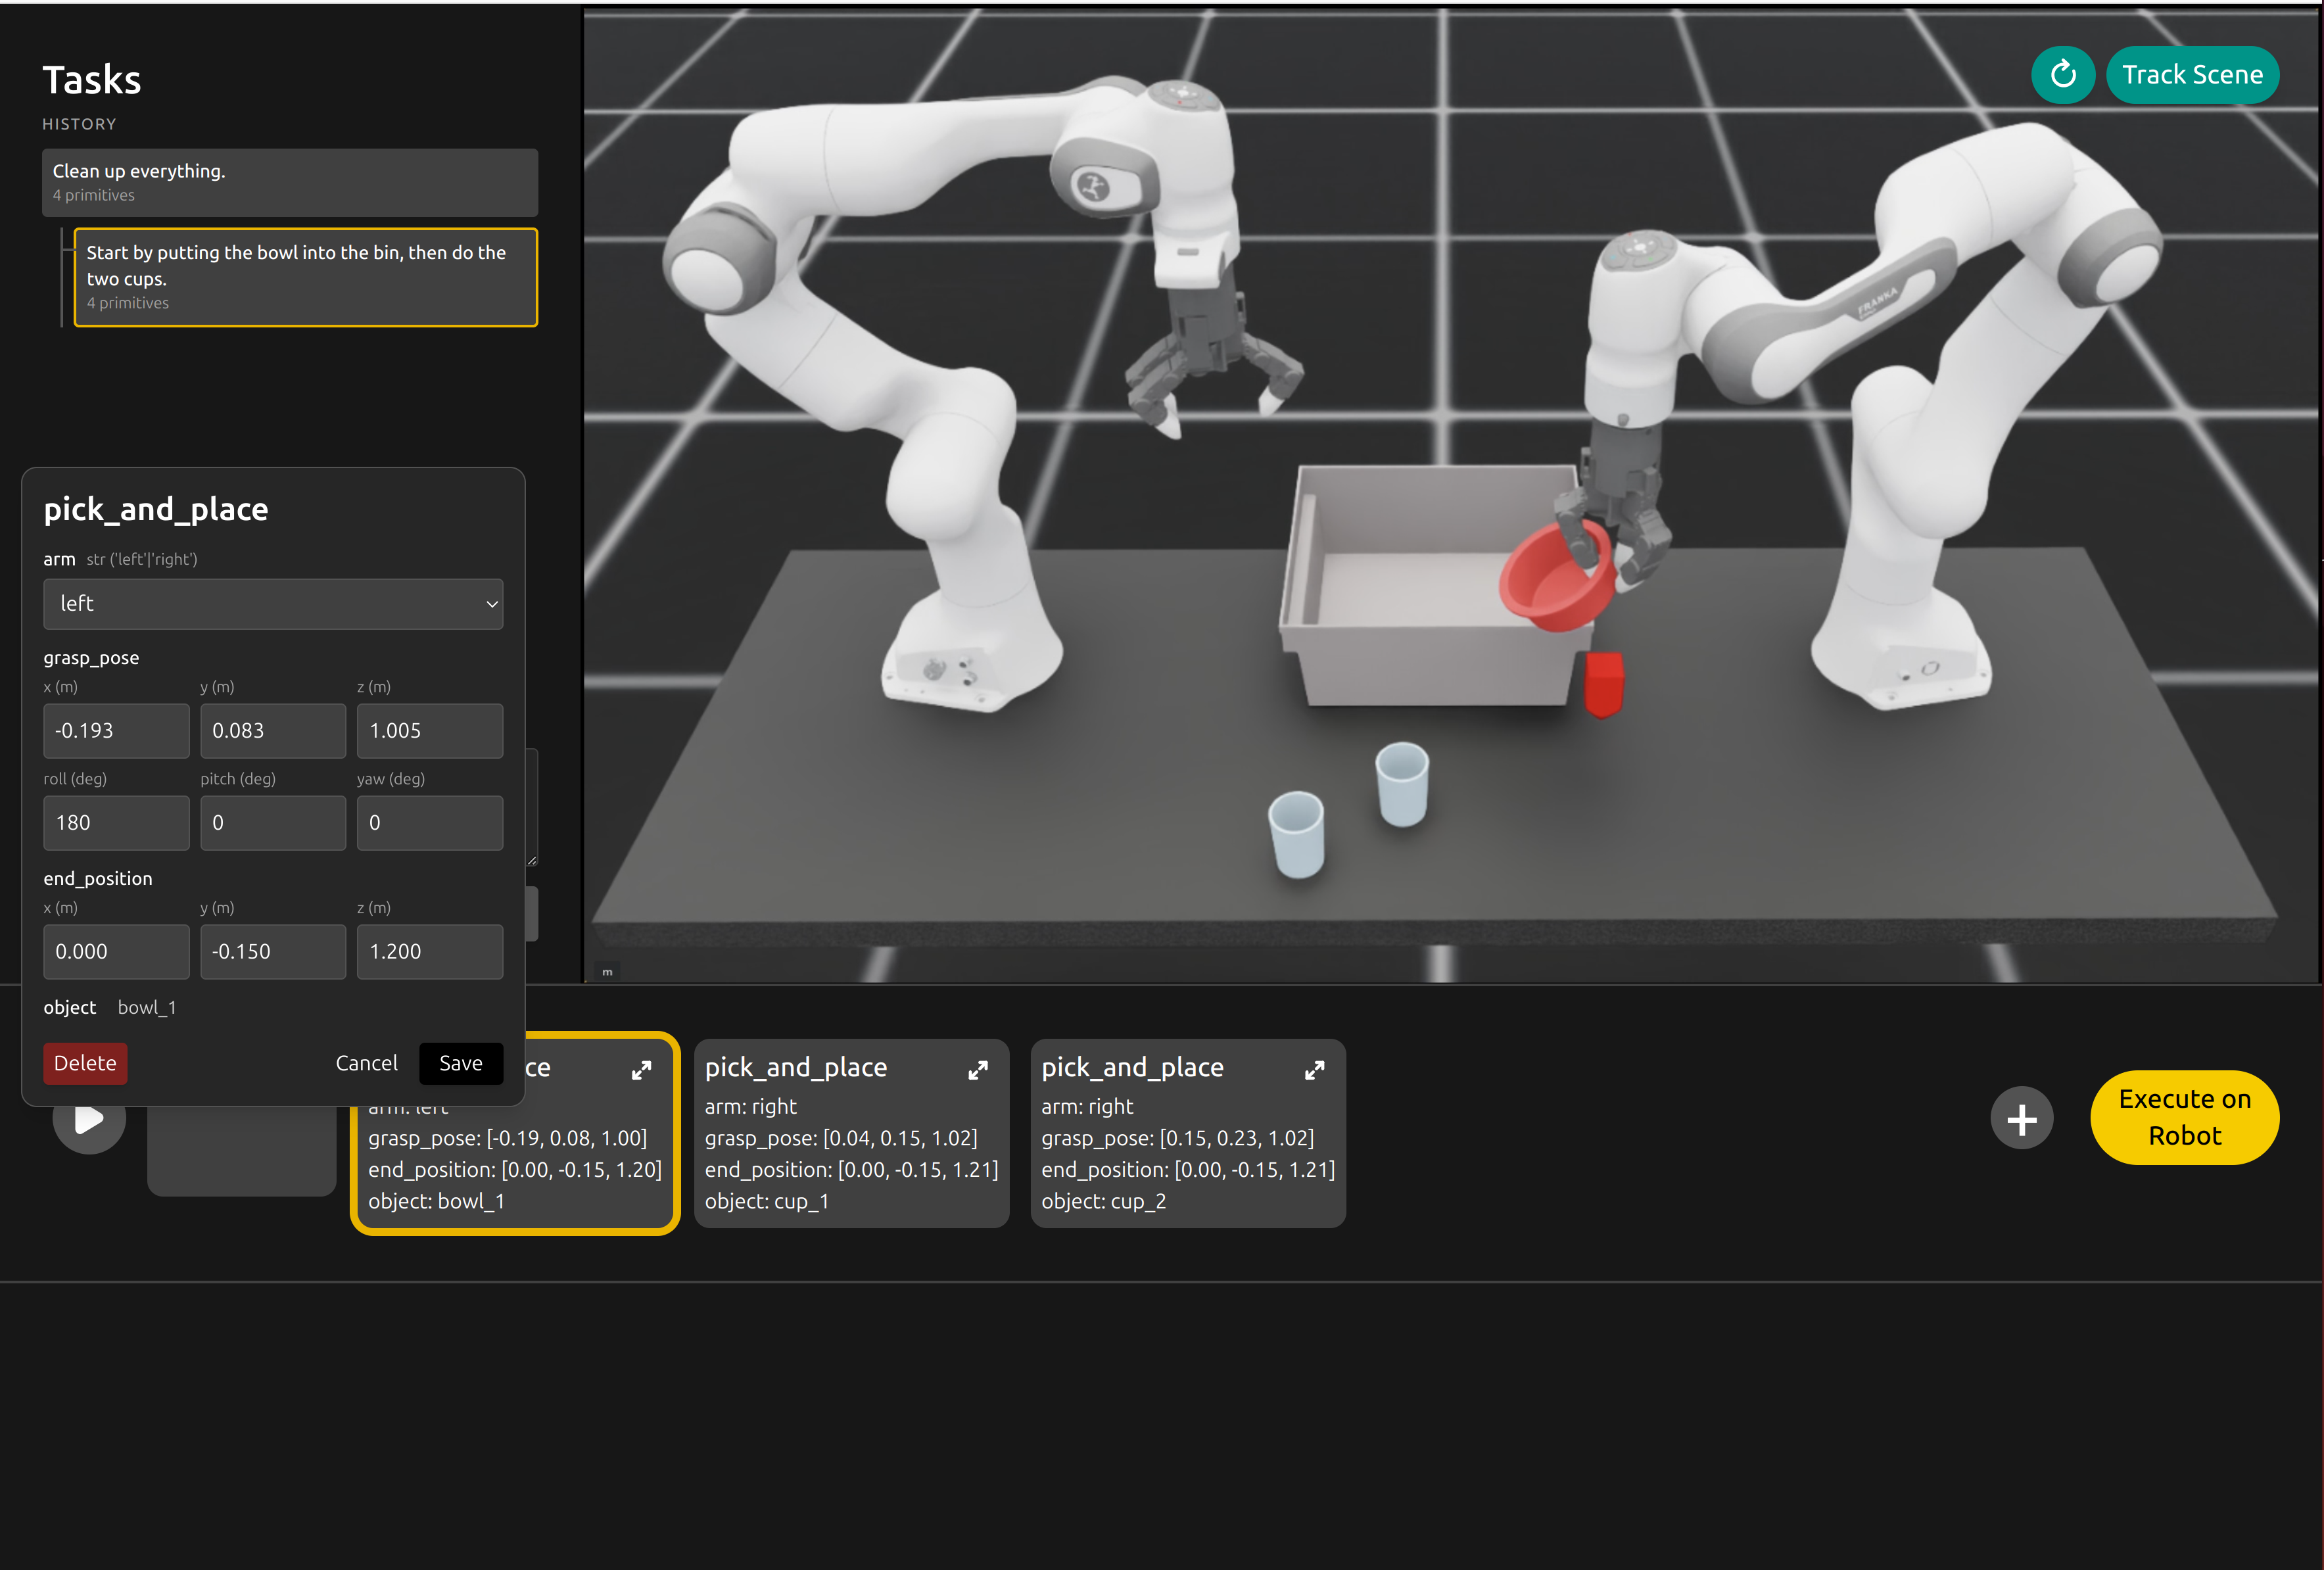The height and width of the screenshot is (1570, 2324).
Task: Select the 'Clean up everything' history task
Action: click(x=290, y=182)
